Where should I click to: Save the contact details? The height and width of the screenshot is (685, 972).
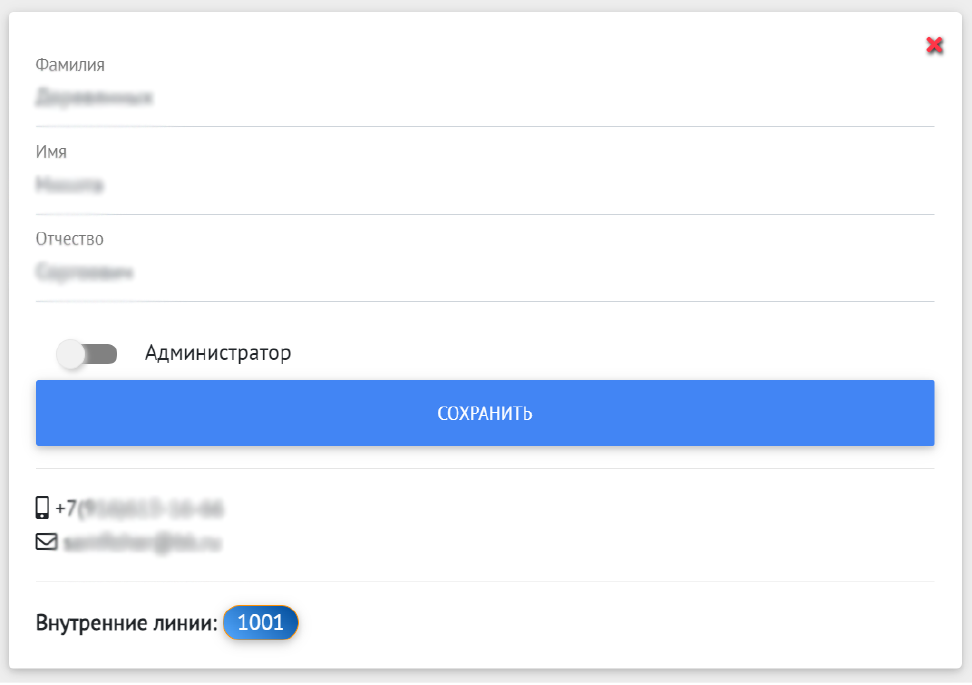point(486,412)
